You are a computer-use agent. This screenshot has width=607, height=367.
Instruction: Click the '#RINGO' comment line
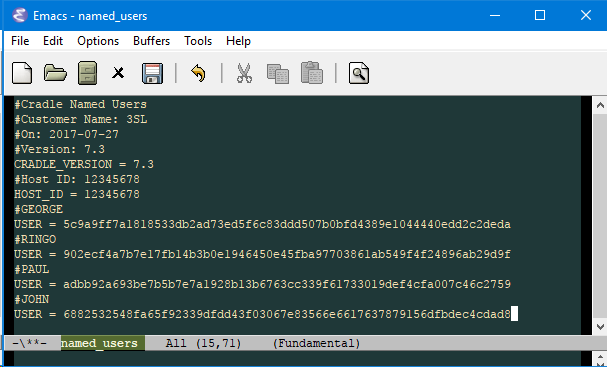[35, 239]
